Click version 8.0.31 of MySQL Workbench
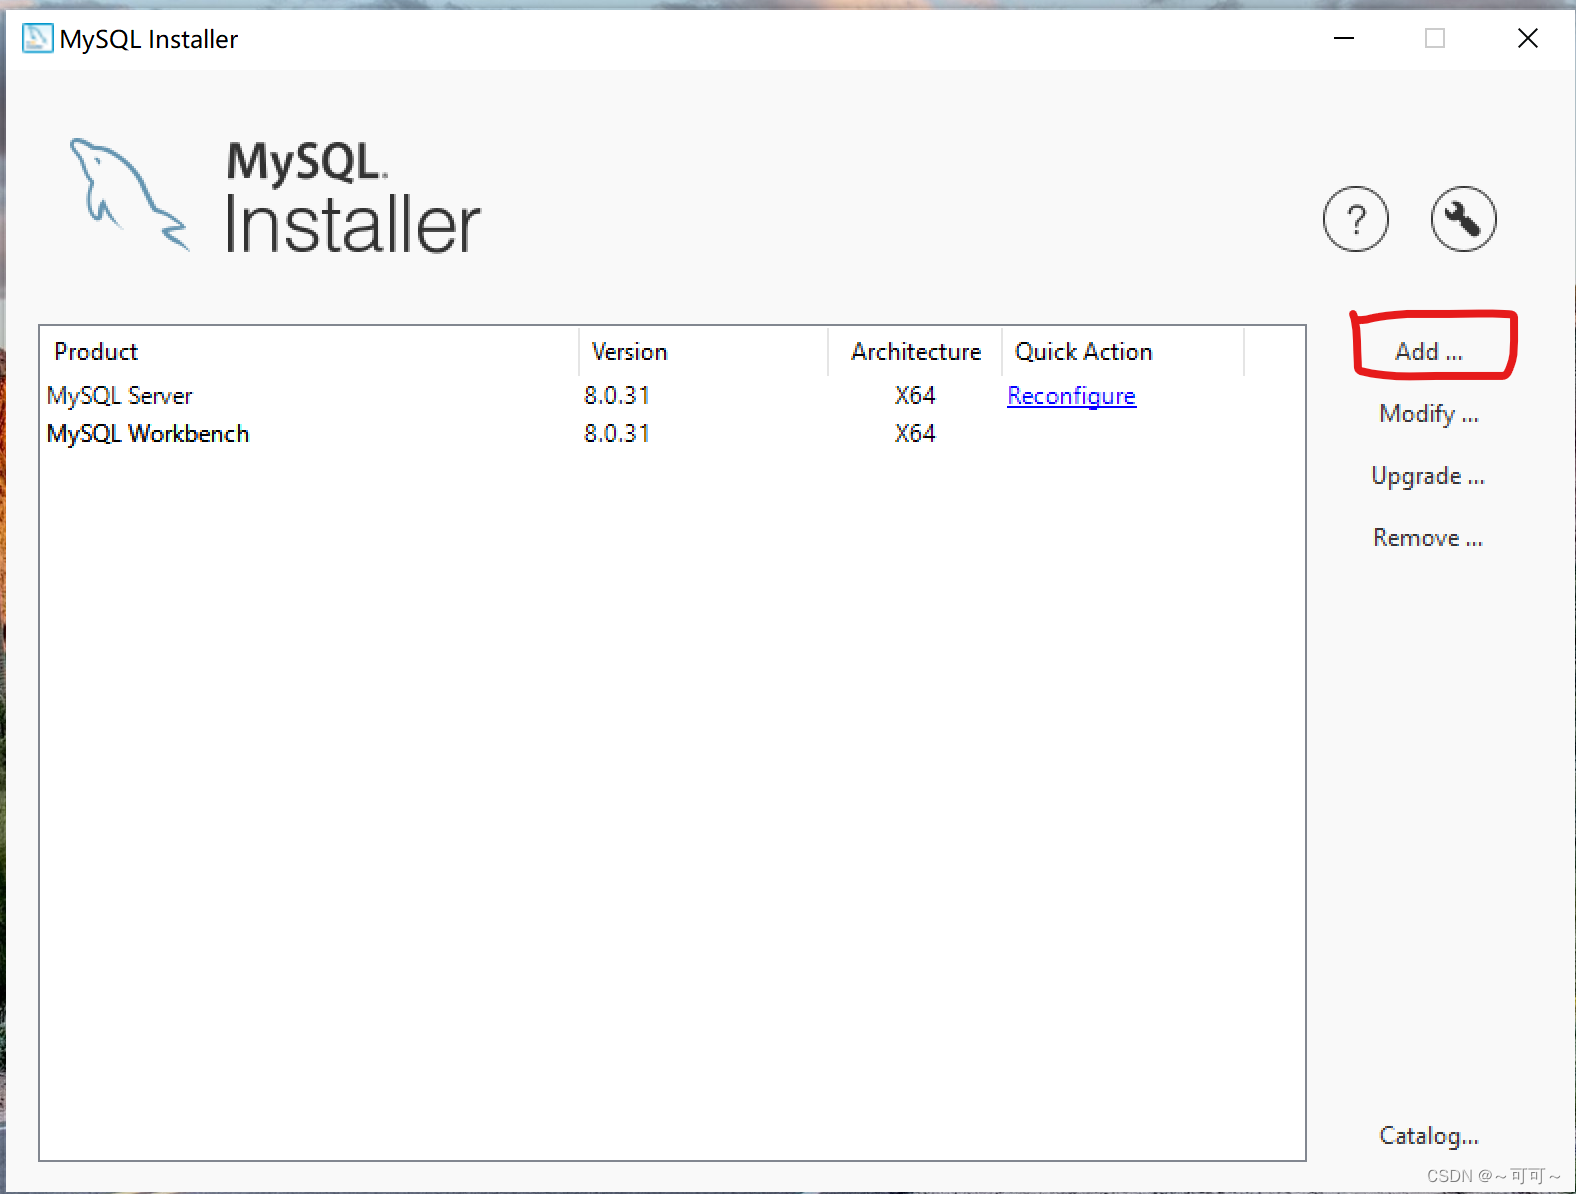This screenshot has height=1194, width=1576. [x=617, y=434]
